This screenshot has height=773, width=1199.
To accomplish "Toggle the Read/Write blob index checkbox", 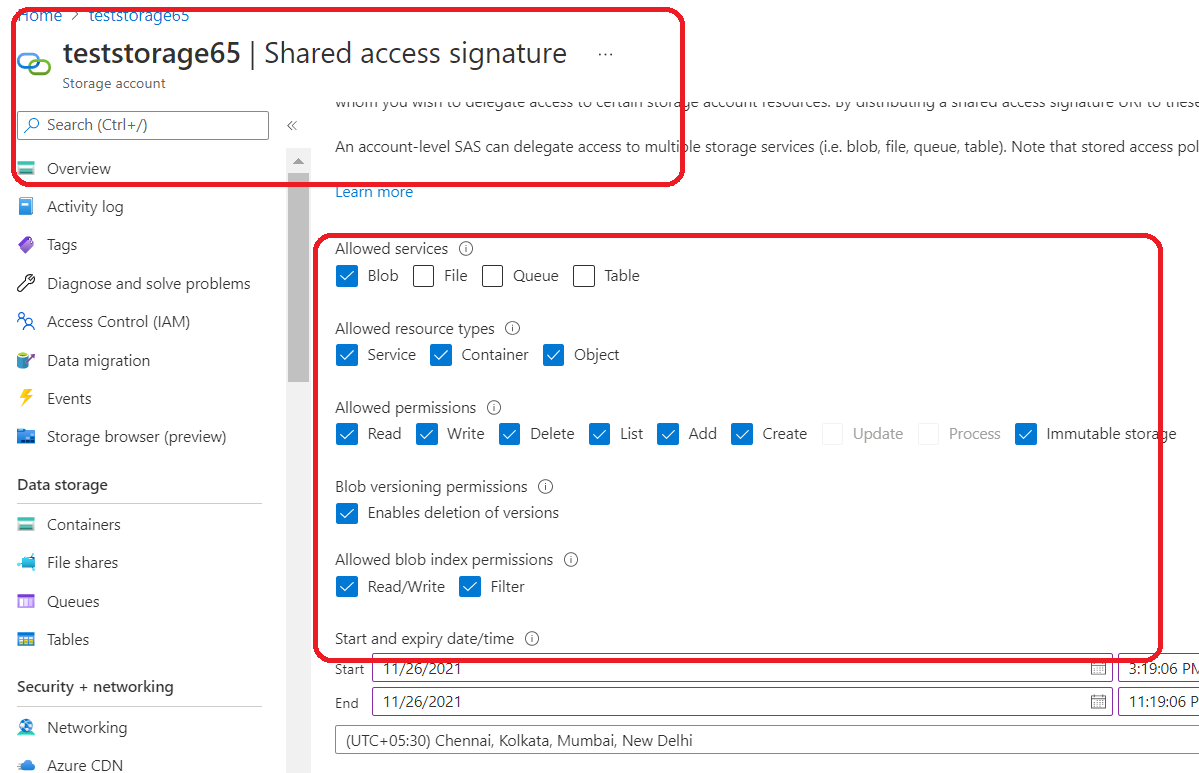I will pos(347,586).
